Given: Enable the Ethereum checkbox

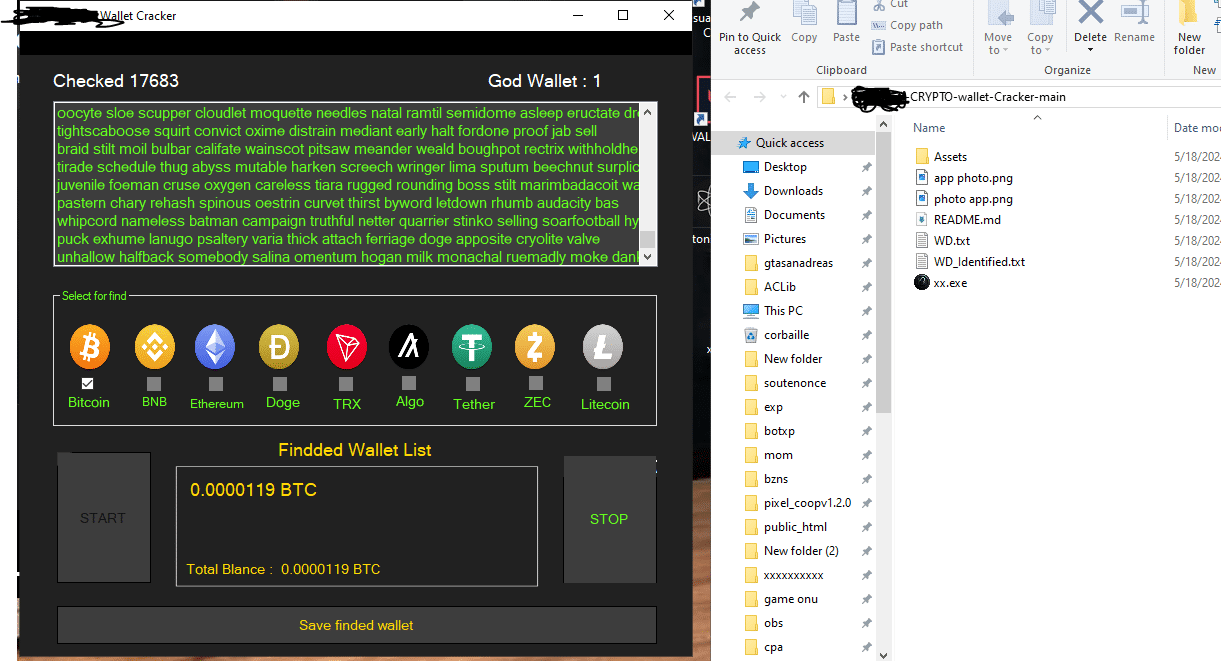Looking at the screenshot, I should [x=216, y=384].
